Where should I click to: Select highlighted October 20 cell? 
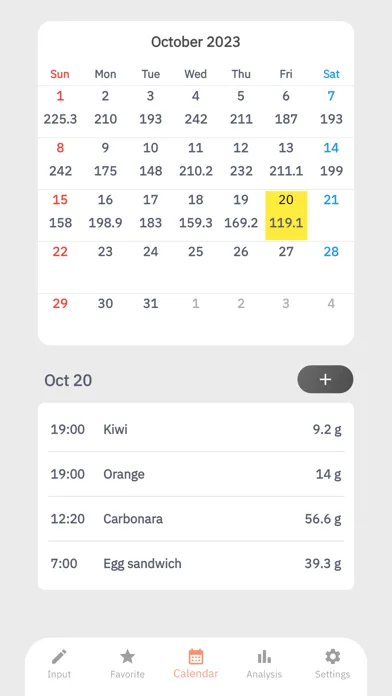286,215
